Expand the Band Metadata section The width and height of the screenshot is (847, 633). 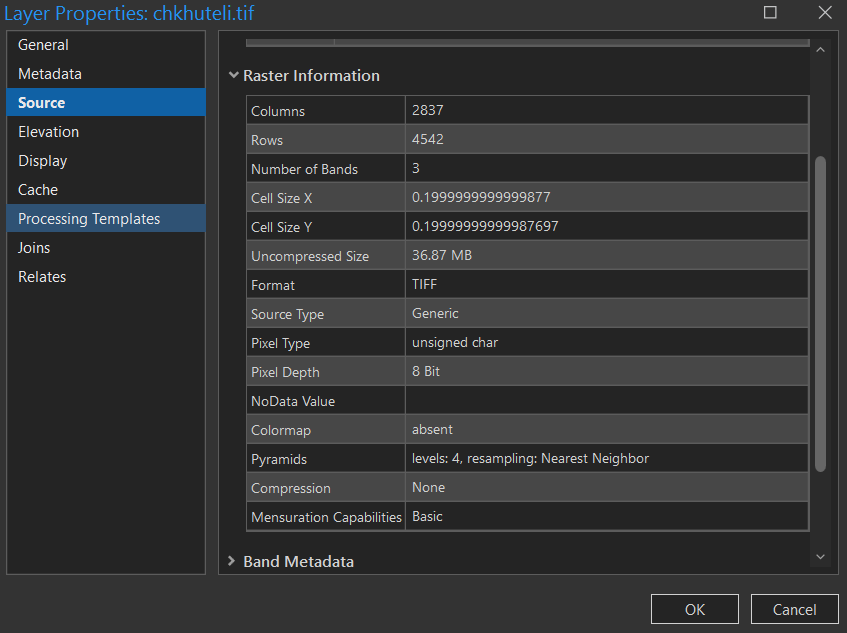(233, 561)
